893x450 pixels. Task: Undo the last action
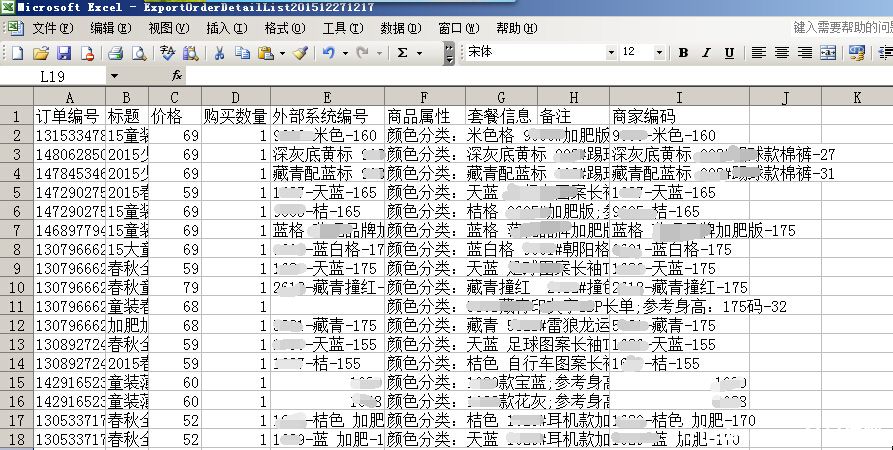click(329, 53)
